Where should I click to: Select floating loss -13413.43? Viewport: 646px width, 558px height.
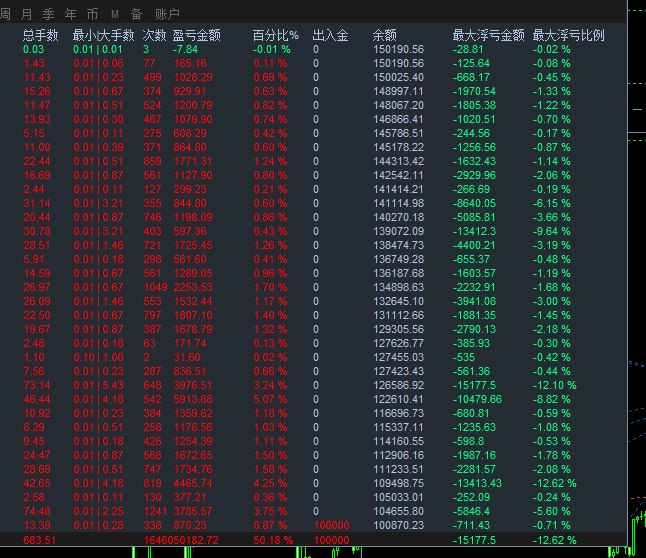(477, 484)
